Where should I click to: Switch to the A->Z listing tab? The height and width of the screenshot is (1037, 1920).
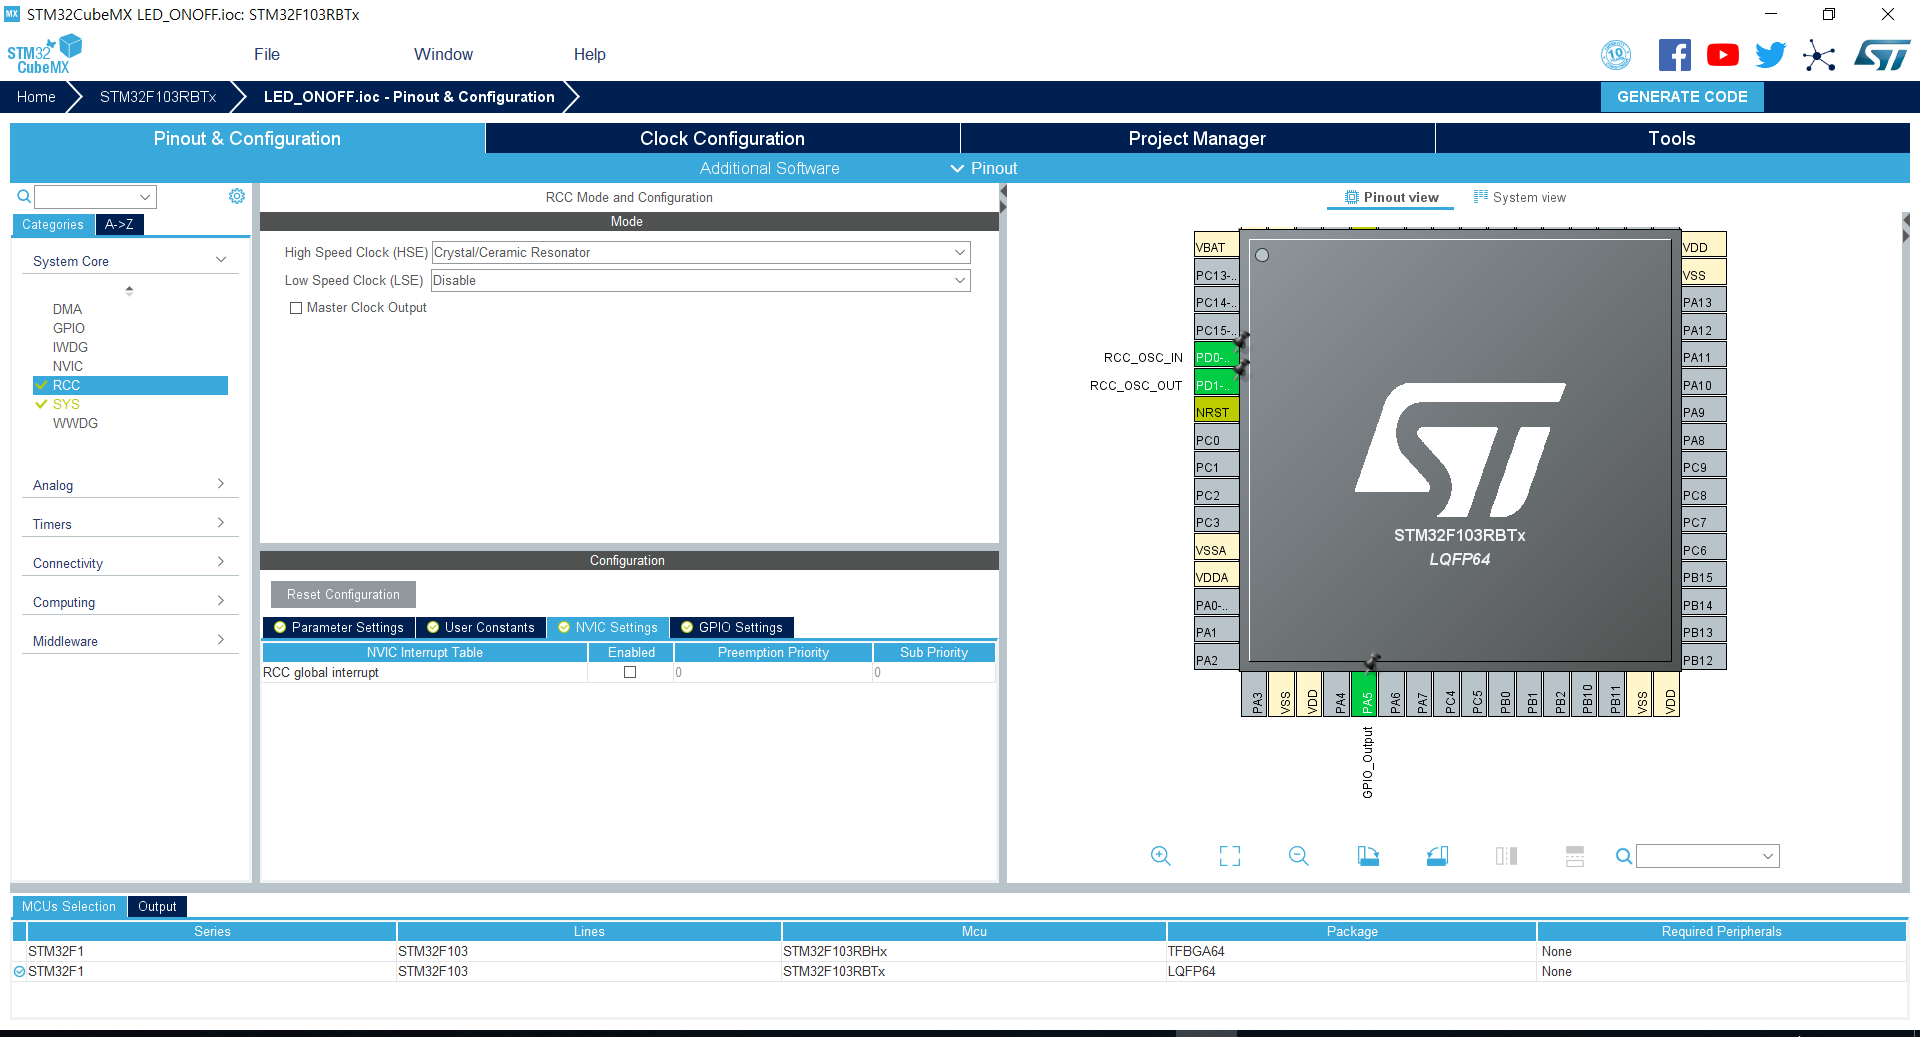point(119,224)
